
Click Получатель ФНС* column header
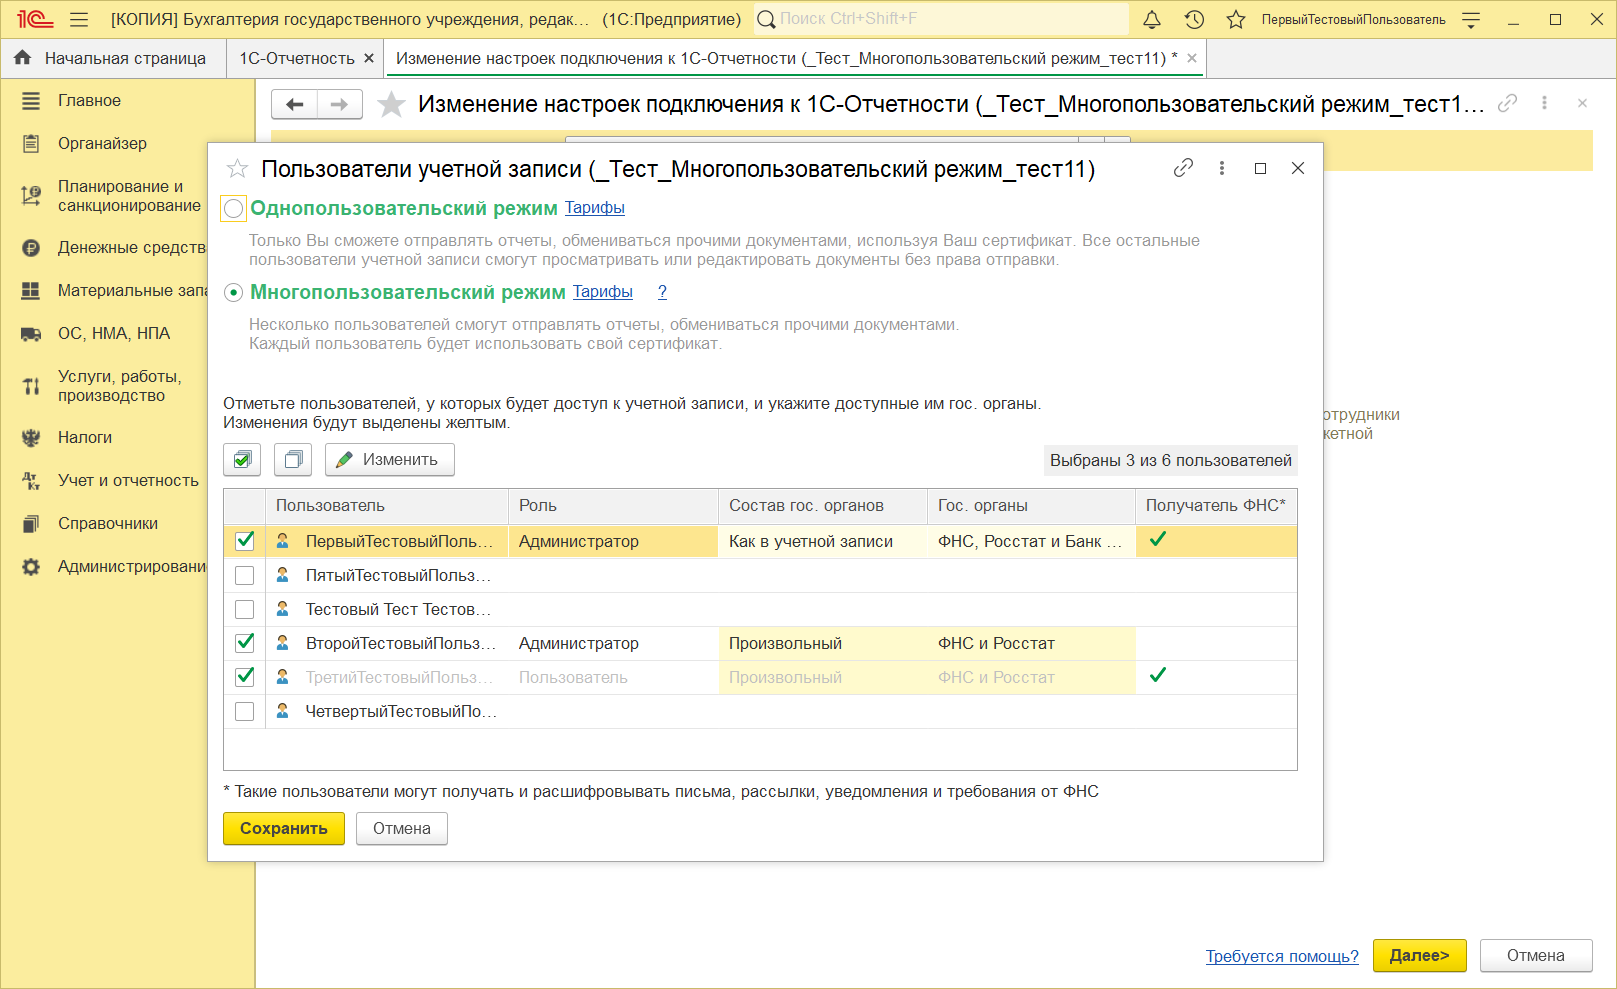pos(1216,505)
